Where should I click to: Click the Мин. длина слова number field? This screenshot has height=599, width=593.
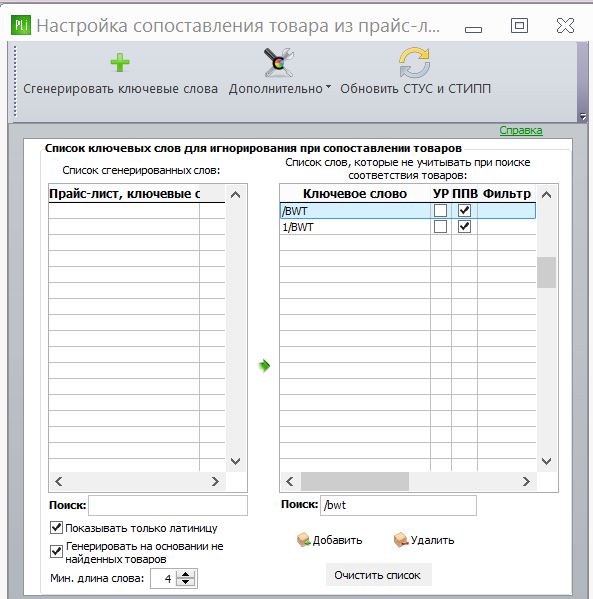tap(164, 578)
